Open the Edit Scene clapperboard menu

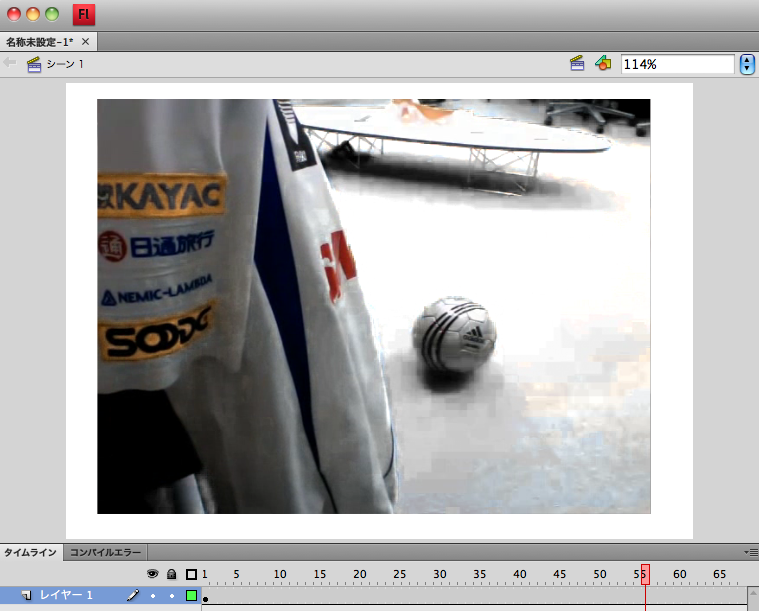tap(577, 63)
